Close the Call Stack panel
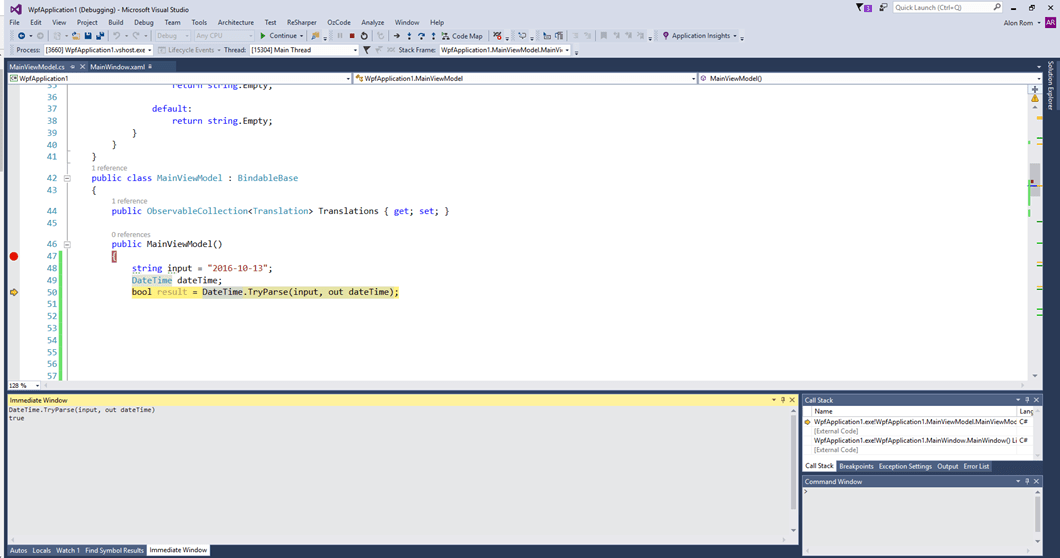Image resolution: width=1060 pixels, height=558 pixels. (1036, 400)
